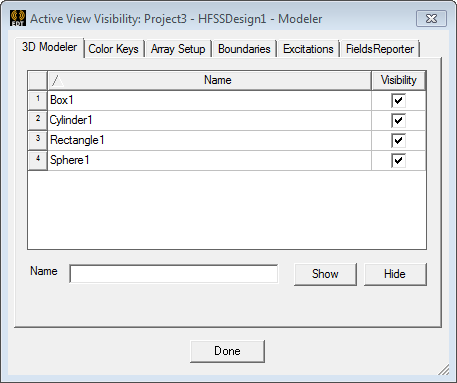This screenshot has height=383, width=457.
Task: Go to the Boundaries tab
Action: [x=244, y=49]
